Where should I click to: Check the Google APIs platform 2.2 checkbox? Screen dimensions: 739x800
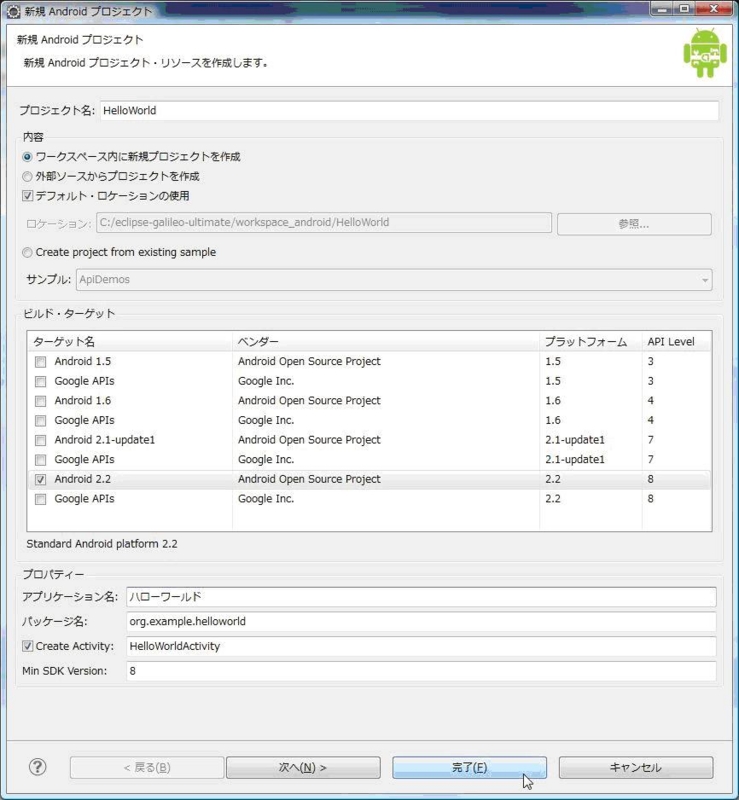[x=40, y=499]
